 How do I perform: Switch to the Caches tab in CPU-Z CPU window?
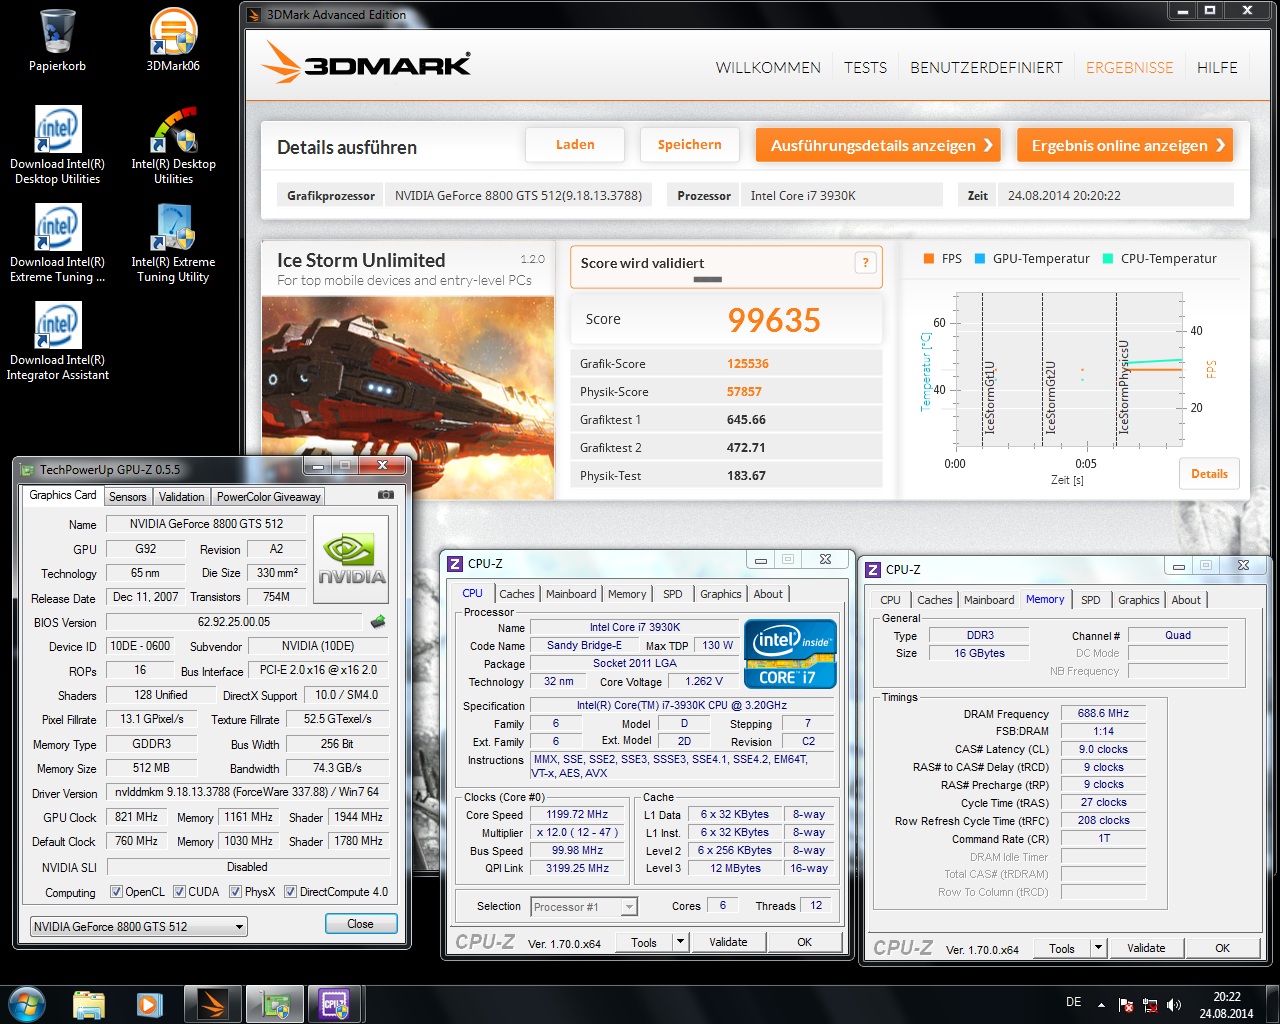pos(517,594)
